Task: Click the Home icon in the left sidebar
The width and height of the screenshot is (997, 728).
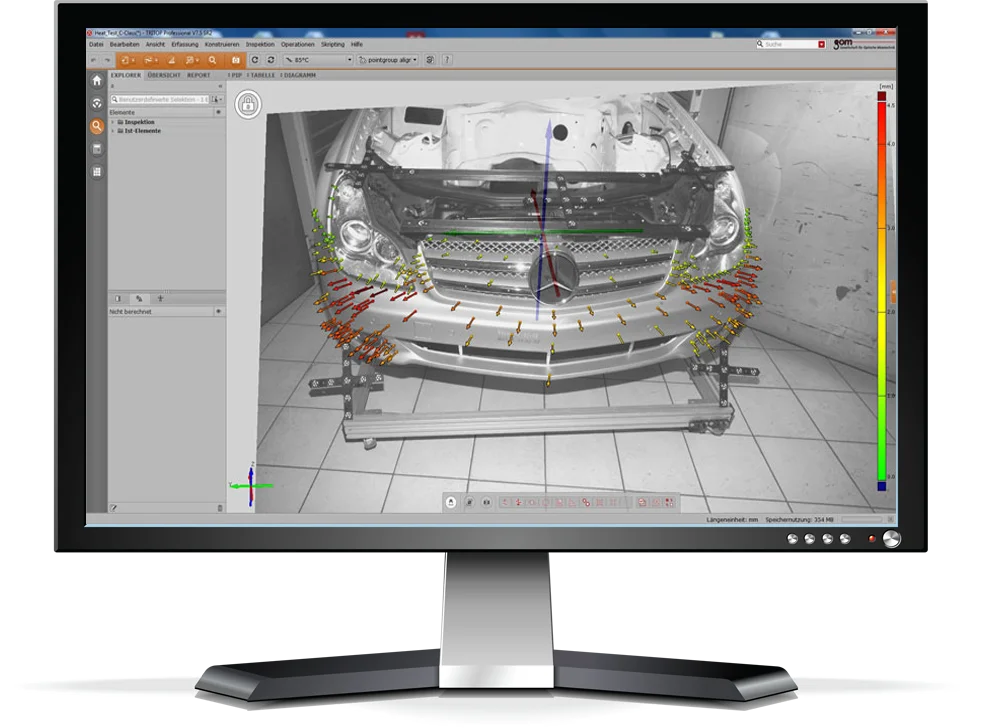Action: [x=97, y=80]
